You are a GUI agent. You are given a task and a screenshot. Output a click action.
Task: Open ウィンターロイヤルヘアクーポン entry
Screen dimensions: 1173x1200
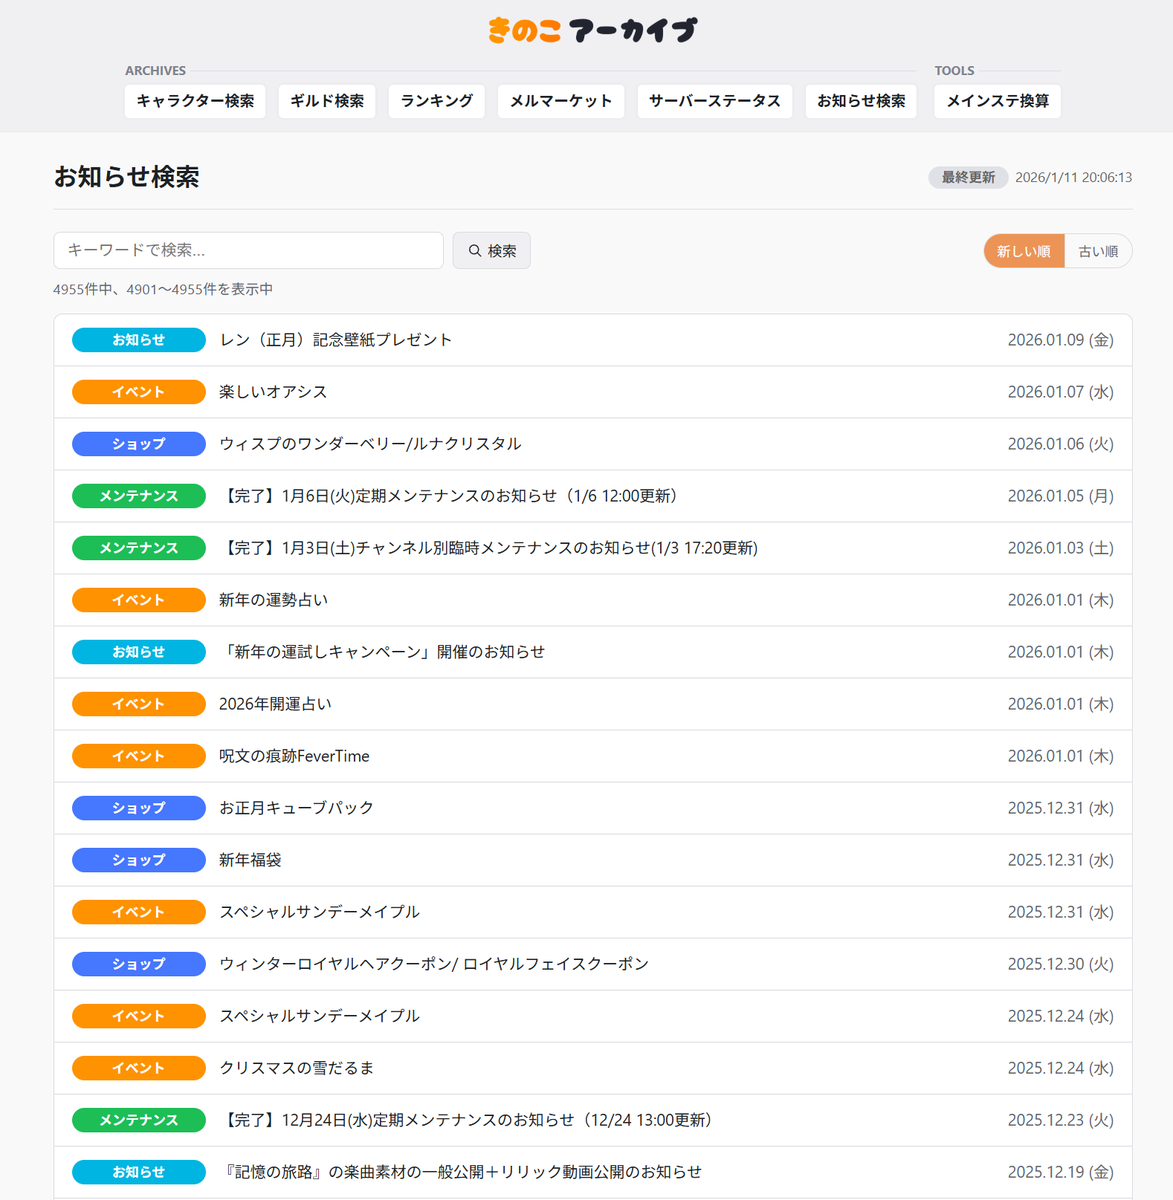pyautogui.click(x=593, y=964)
